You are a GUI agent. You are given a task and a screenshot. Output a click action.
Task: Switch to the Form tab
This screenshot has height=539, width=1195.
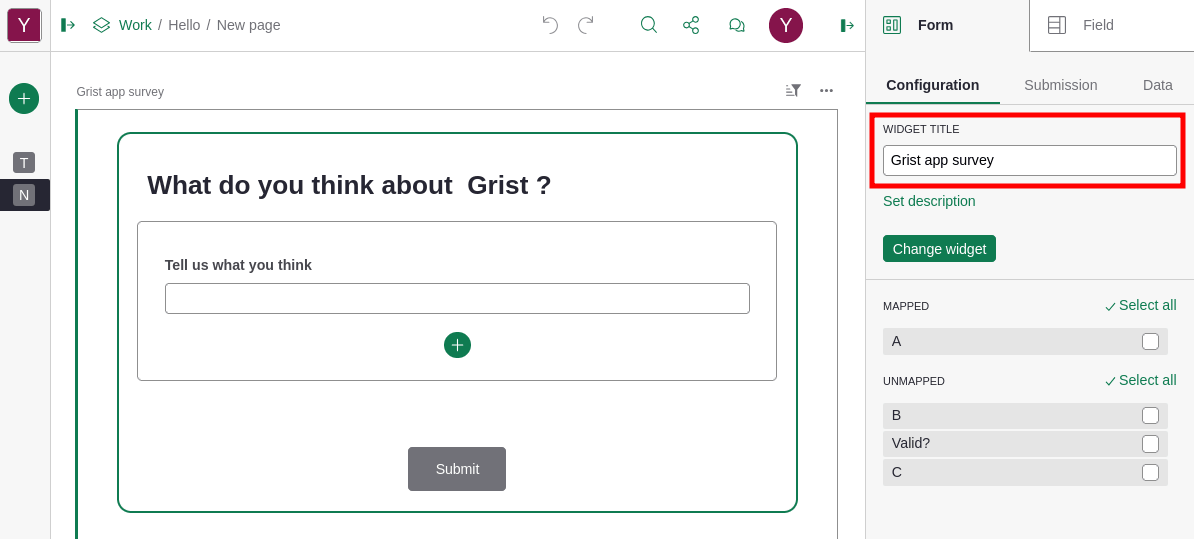(947, 25)
